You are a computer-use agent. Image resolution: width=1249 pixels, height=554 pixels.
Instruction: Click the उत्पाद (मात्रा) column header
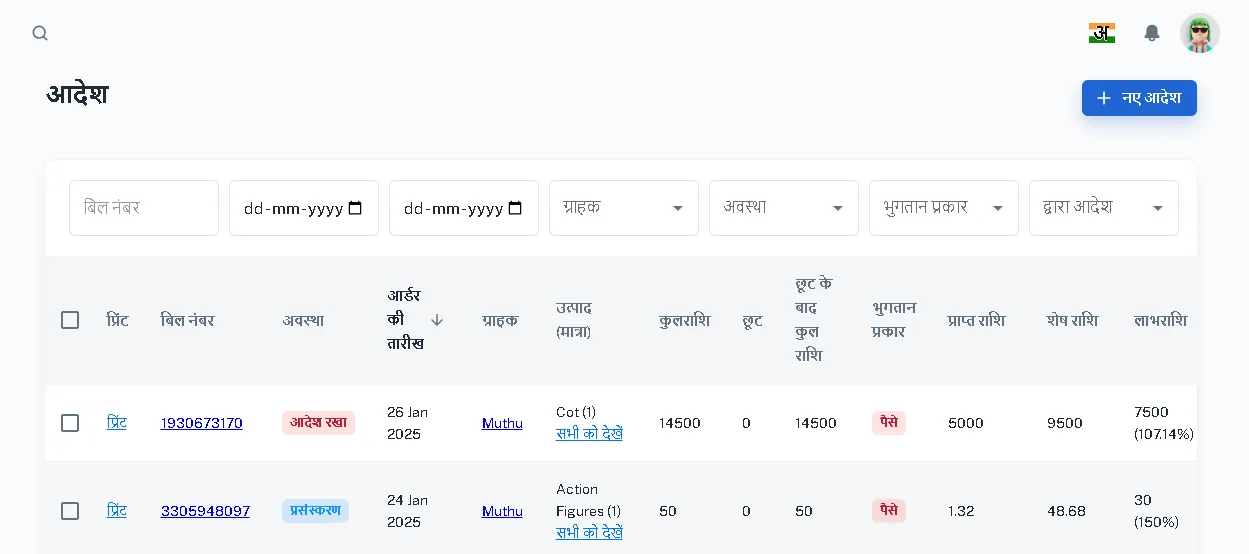coord(574,320)
